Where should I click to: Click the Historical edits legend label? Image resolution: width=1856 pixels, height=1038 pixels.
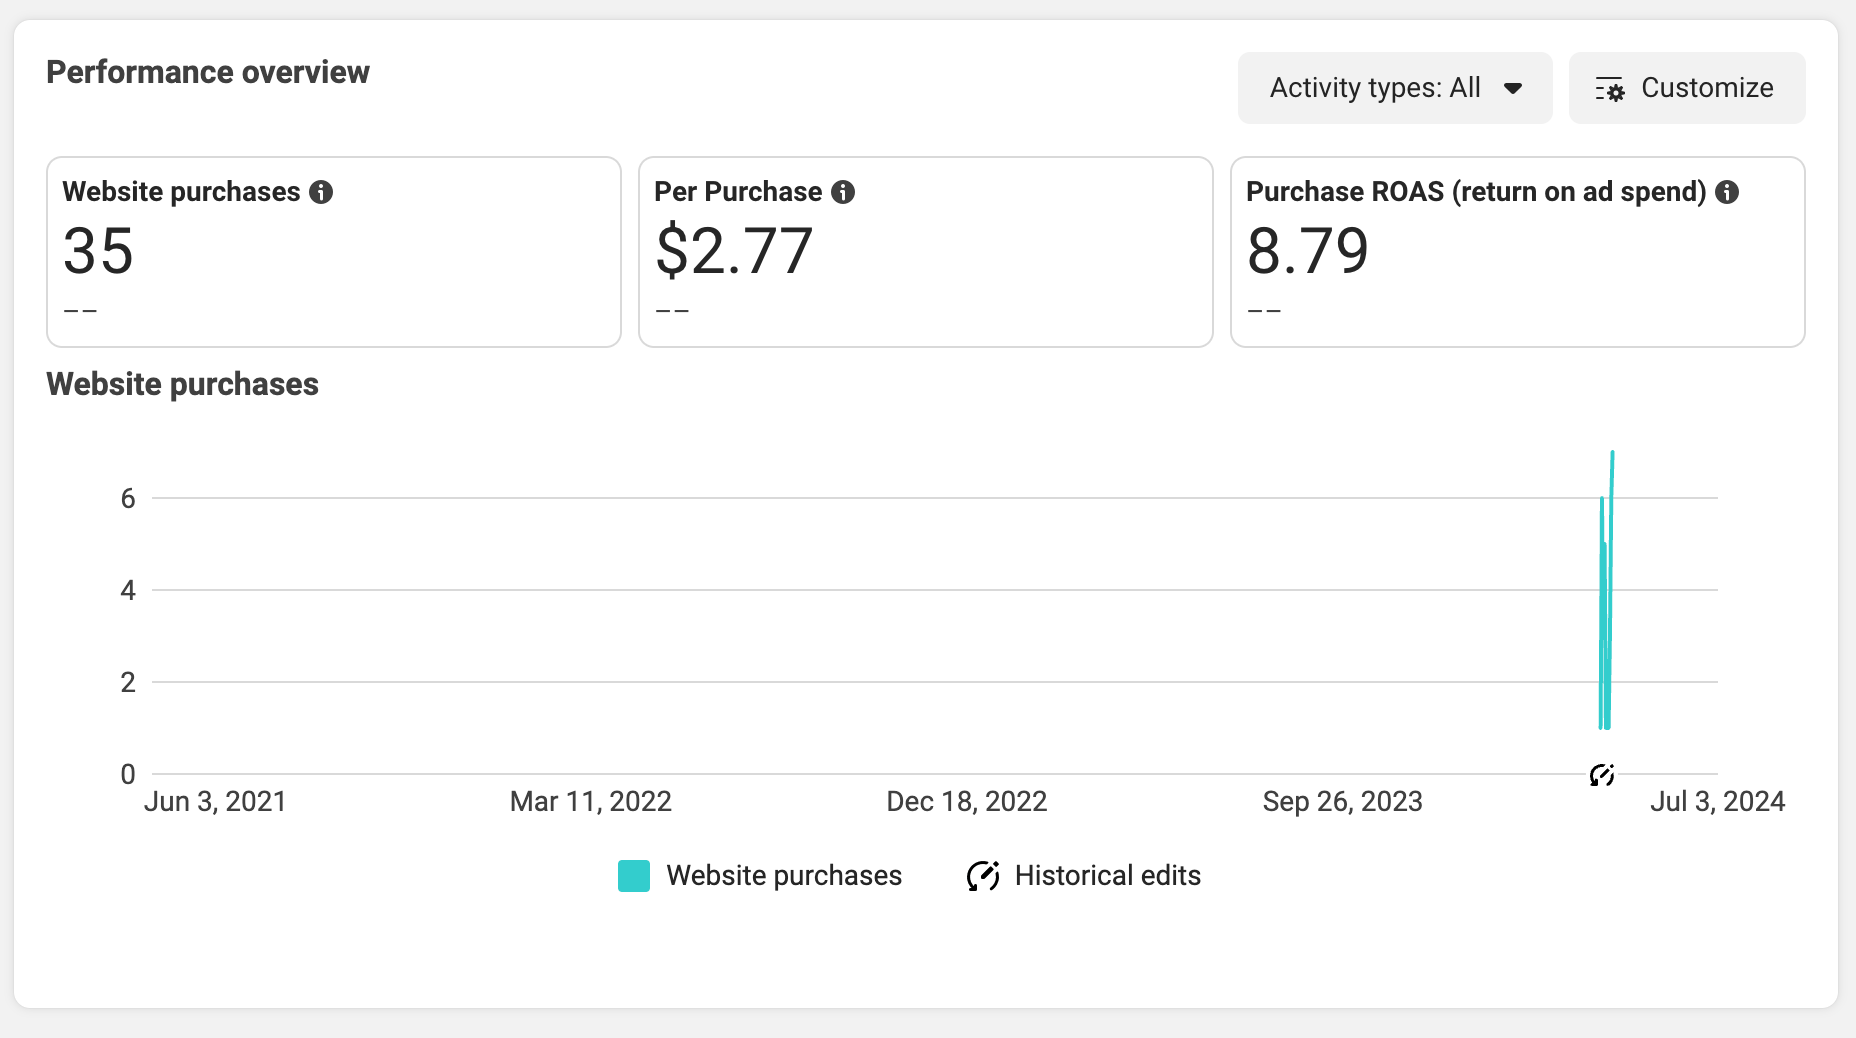(1108, 876)
